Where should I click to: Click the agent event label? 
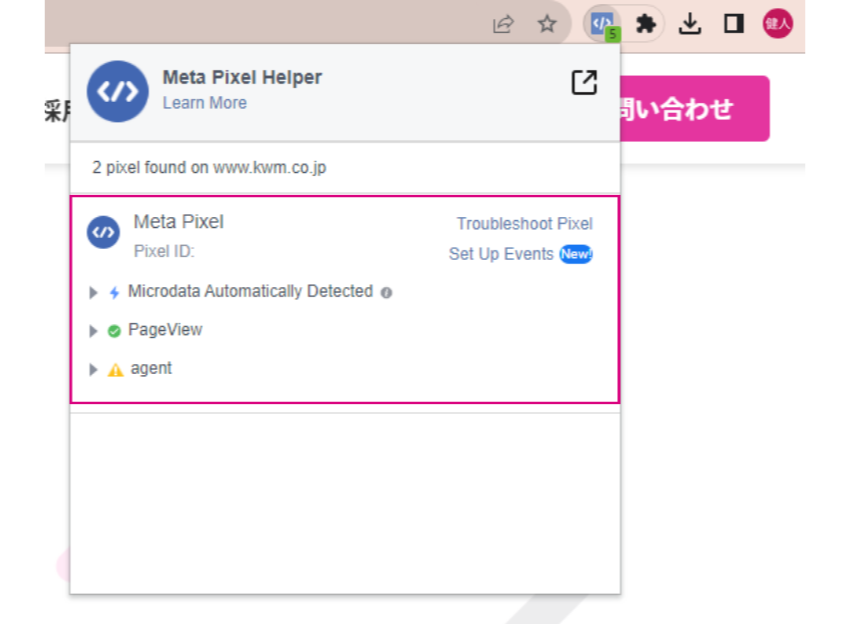click(x=151, y=369)
